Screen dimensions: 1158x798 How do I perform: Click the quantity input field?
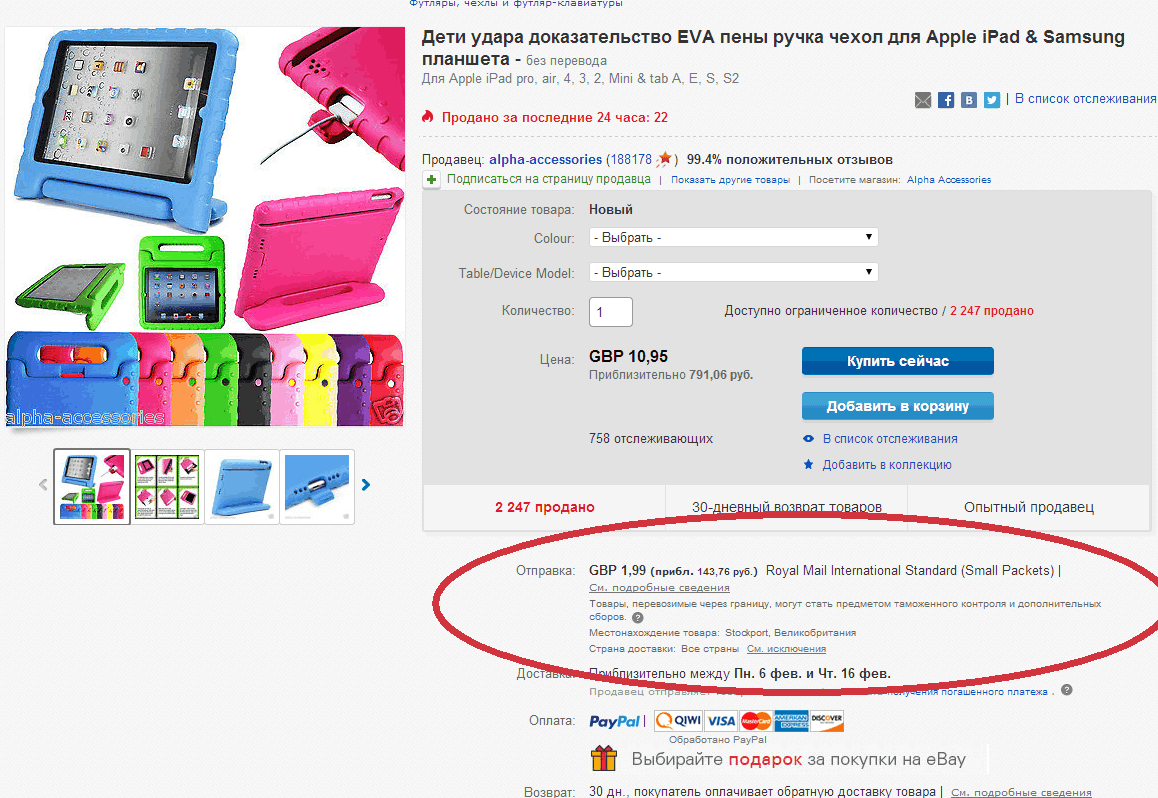pos(611,312)
